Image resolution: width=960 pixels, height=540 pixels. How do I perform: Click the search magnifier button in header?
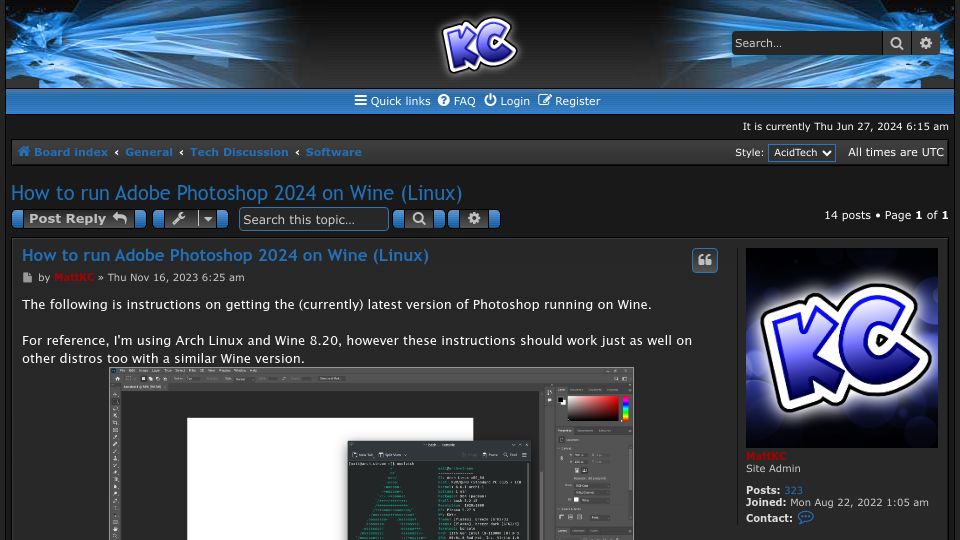pos(896,43)
